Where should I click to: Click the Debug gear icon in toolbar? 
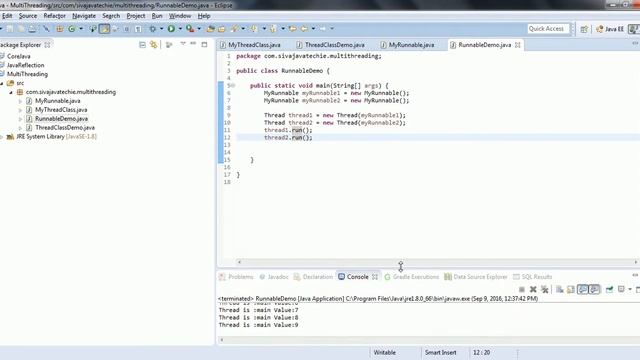pos(153,29)
